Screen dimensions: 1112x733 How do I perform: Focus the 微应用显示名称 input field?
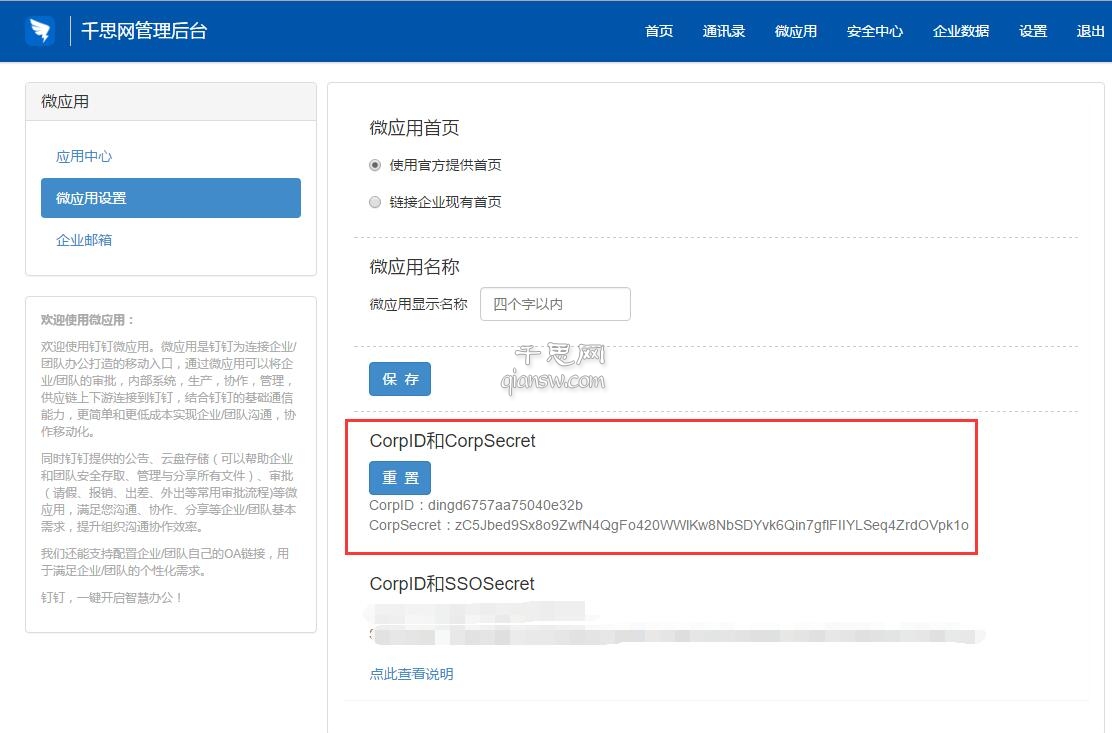tap(555, 304)
